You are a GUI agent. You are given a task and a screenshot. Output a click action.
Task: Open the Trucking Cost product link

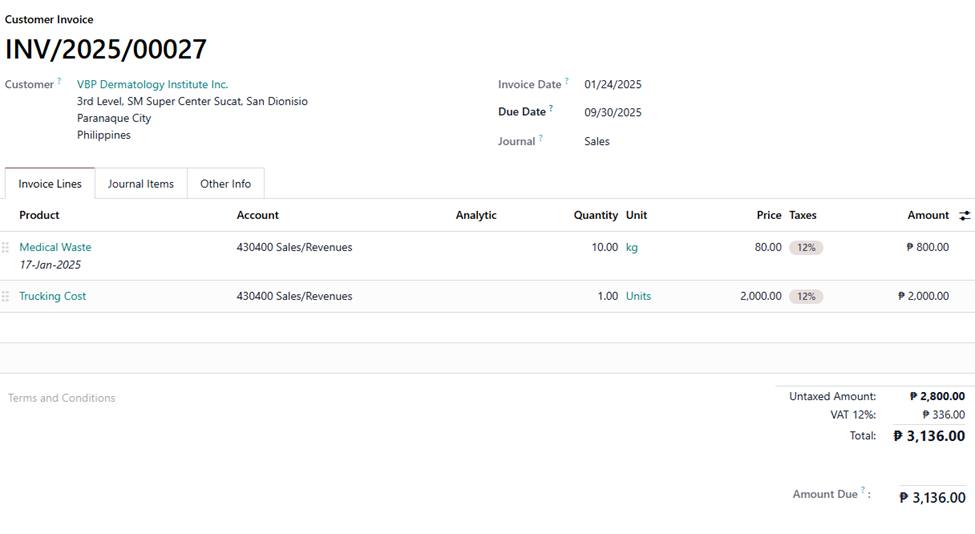click(53, 296)
